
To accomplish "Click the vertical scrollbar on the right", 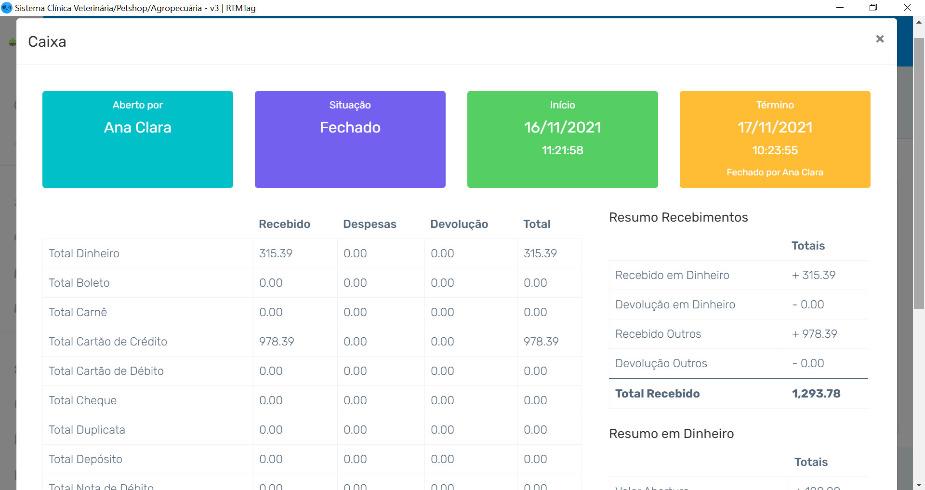I will click(919, 200).
